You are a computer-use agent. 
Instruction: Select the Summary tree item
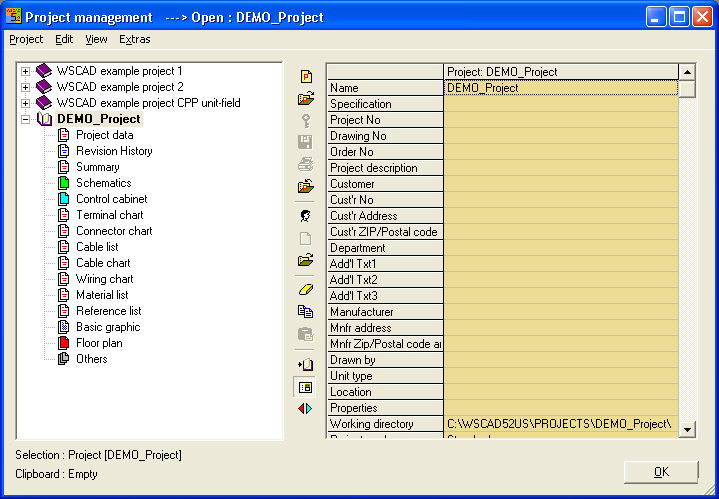[x=98, y=167]
